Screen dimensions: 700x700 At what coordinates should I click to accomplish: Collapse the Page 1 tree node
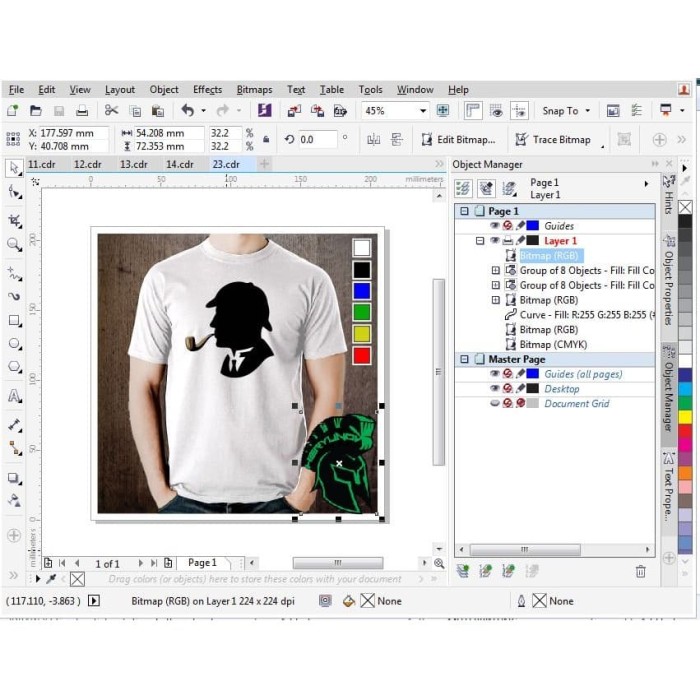pyautogui.click(x=464, y=212)
